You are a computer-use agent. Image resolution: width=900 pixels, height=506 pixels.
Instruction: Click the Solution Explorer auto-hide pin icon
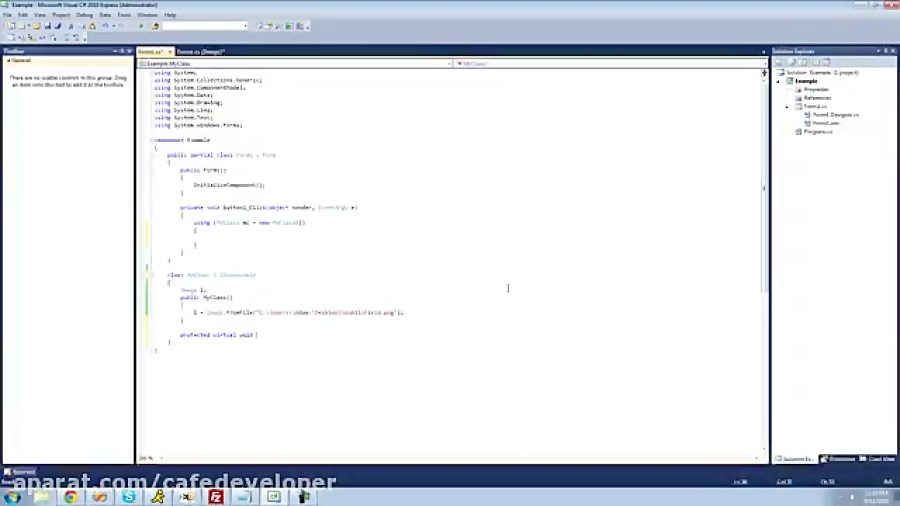886,51
